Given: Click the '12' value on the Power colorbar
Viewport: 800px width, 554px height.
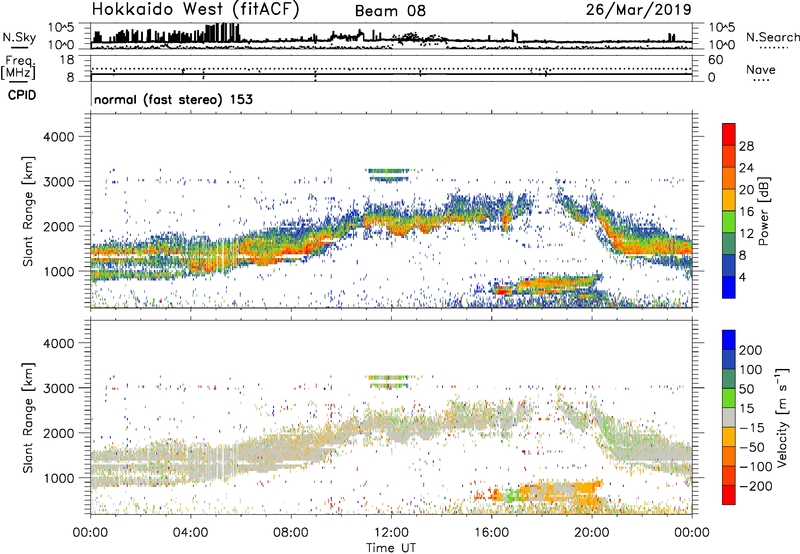Looking at the screenshot, I should point(746,234).
